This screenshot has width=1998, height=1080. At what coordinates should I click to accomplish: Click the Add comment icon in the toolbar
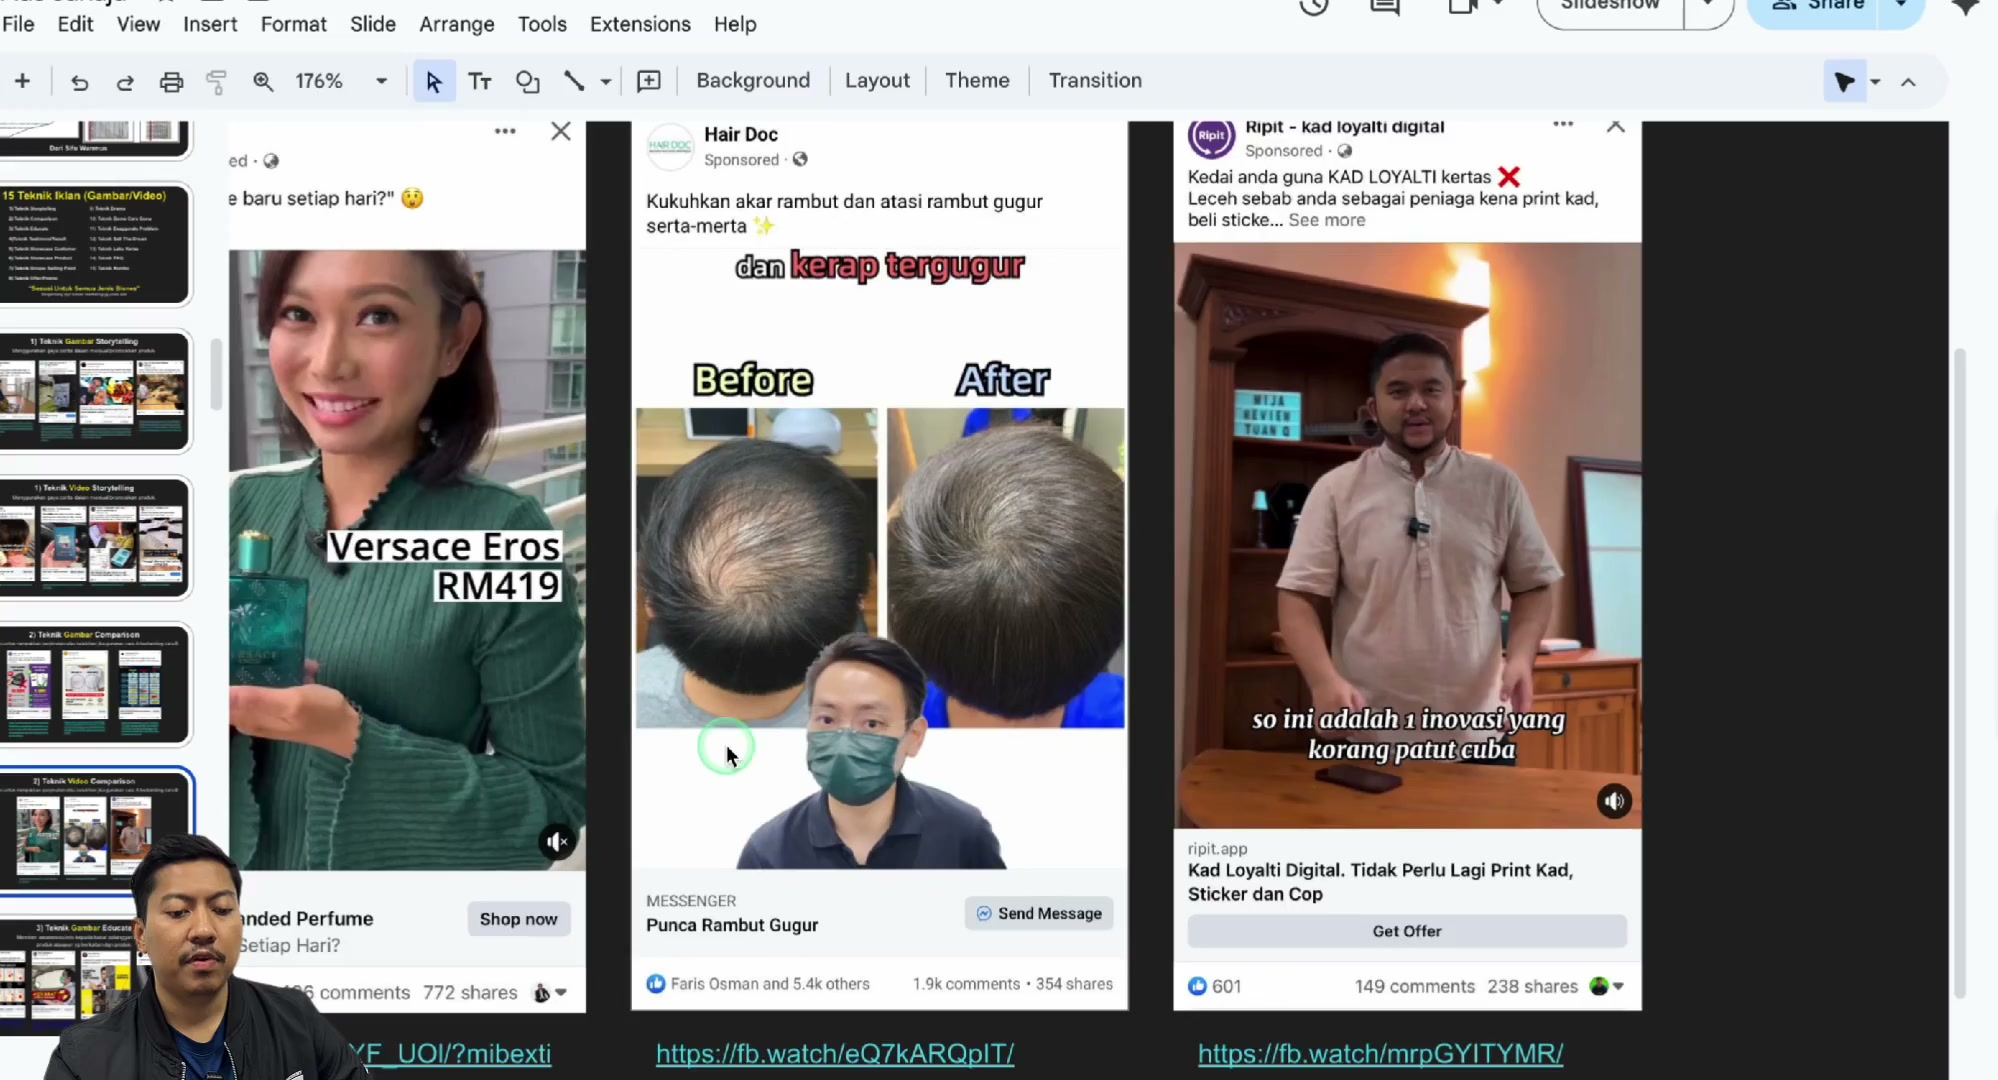coord(649,82)
